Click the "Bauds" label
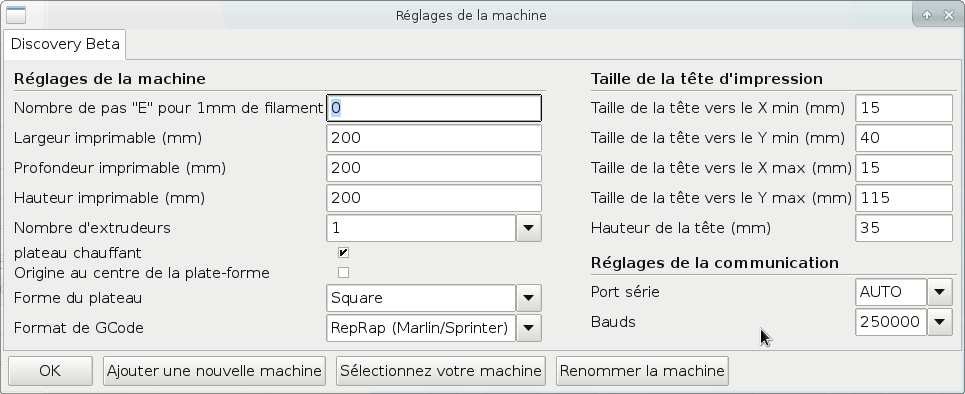 (613, 322)
